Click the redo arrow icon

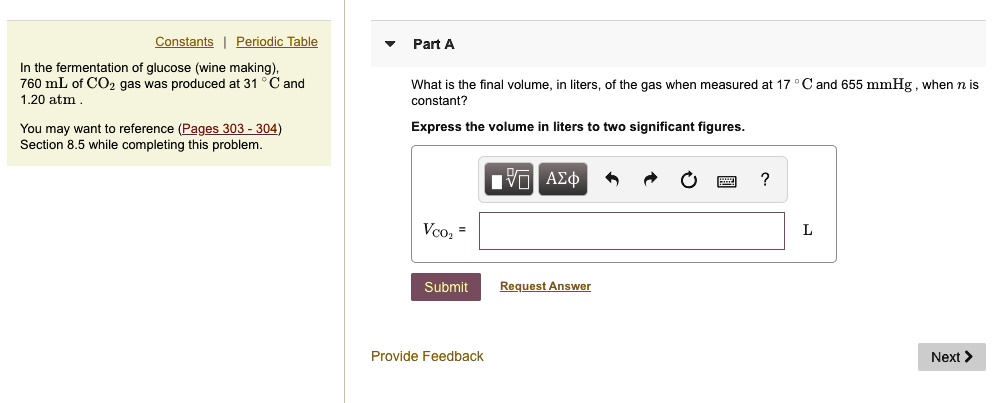click(650, 181)
